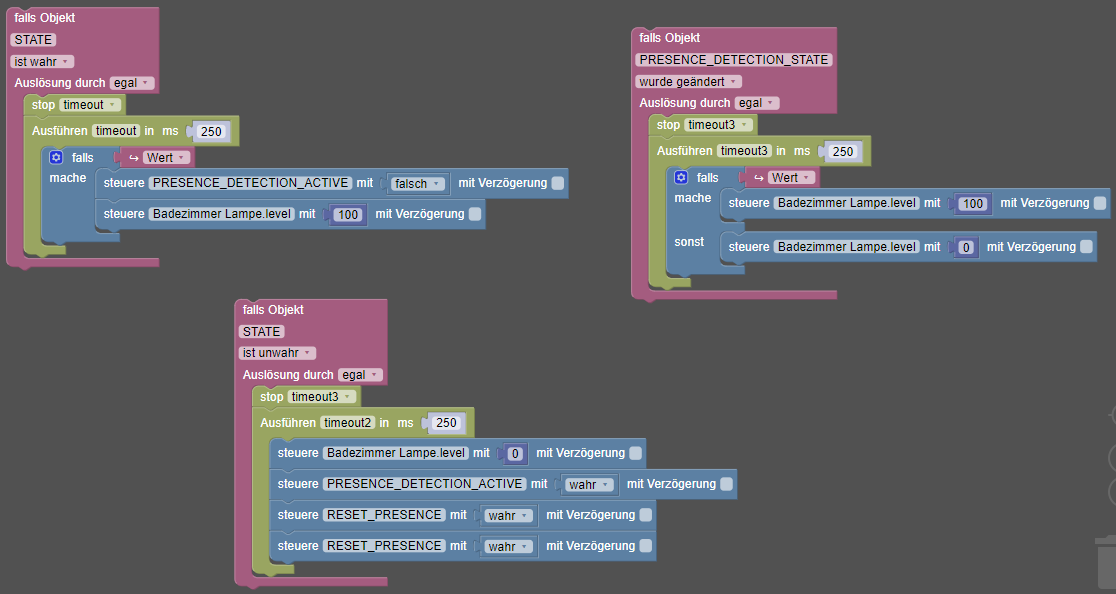Open the 'stop timeout' variable dropdown
Screen dimensions: 1116x594
coord(90,105)
